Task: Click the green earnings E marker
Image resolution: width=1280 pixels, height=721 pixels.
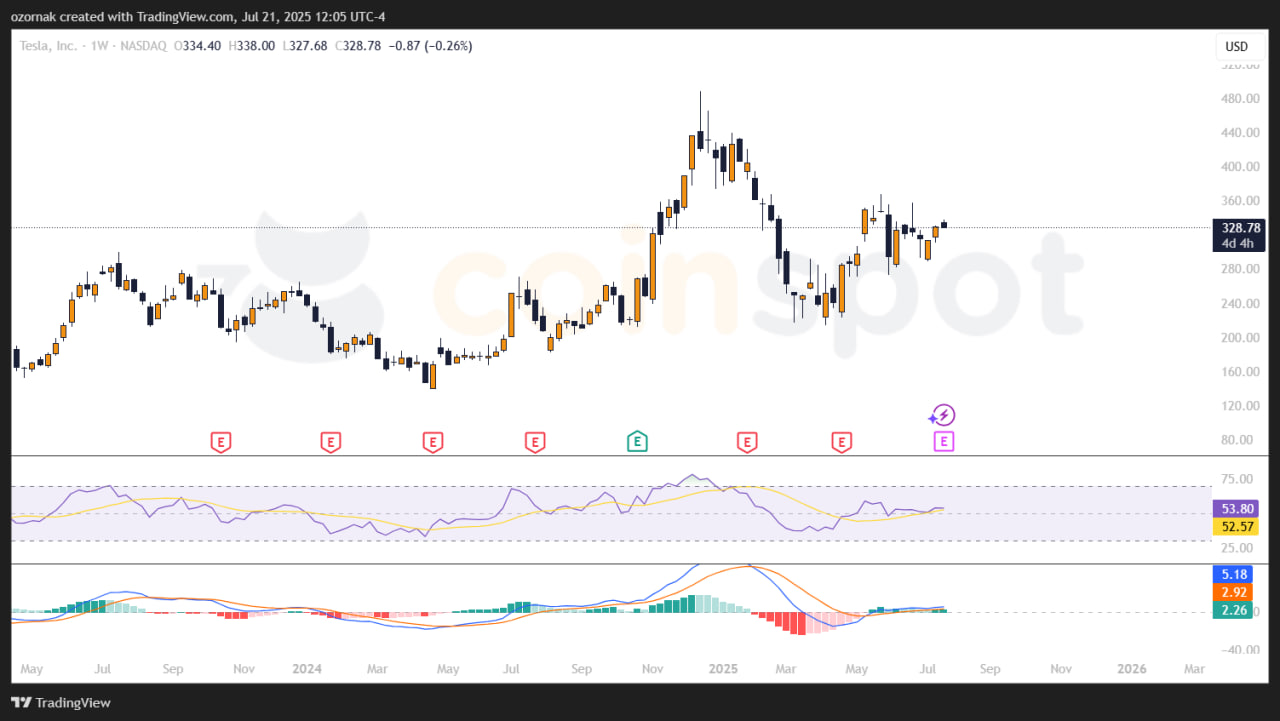Action: coord(636,441)
